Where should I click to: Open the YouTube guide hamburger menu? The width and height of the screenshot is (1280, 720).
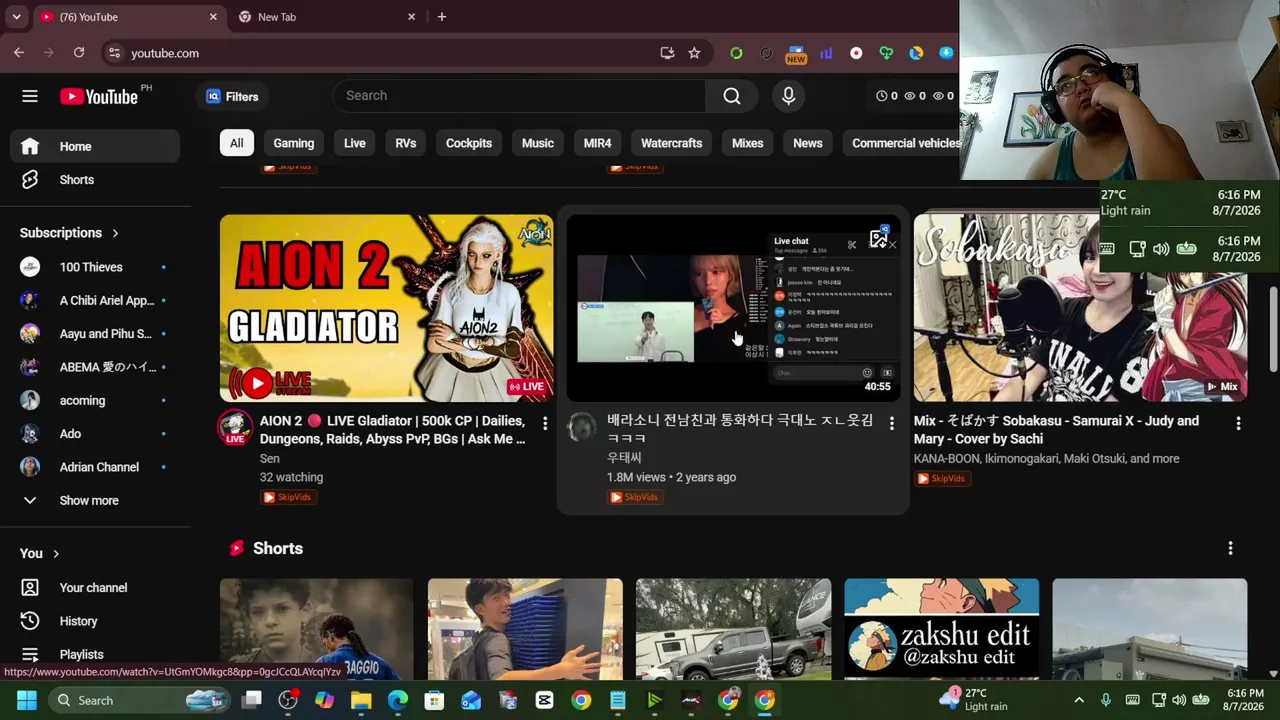coord(30,96)
